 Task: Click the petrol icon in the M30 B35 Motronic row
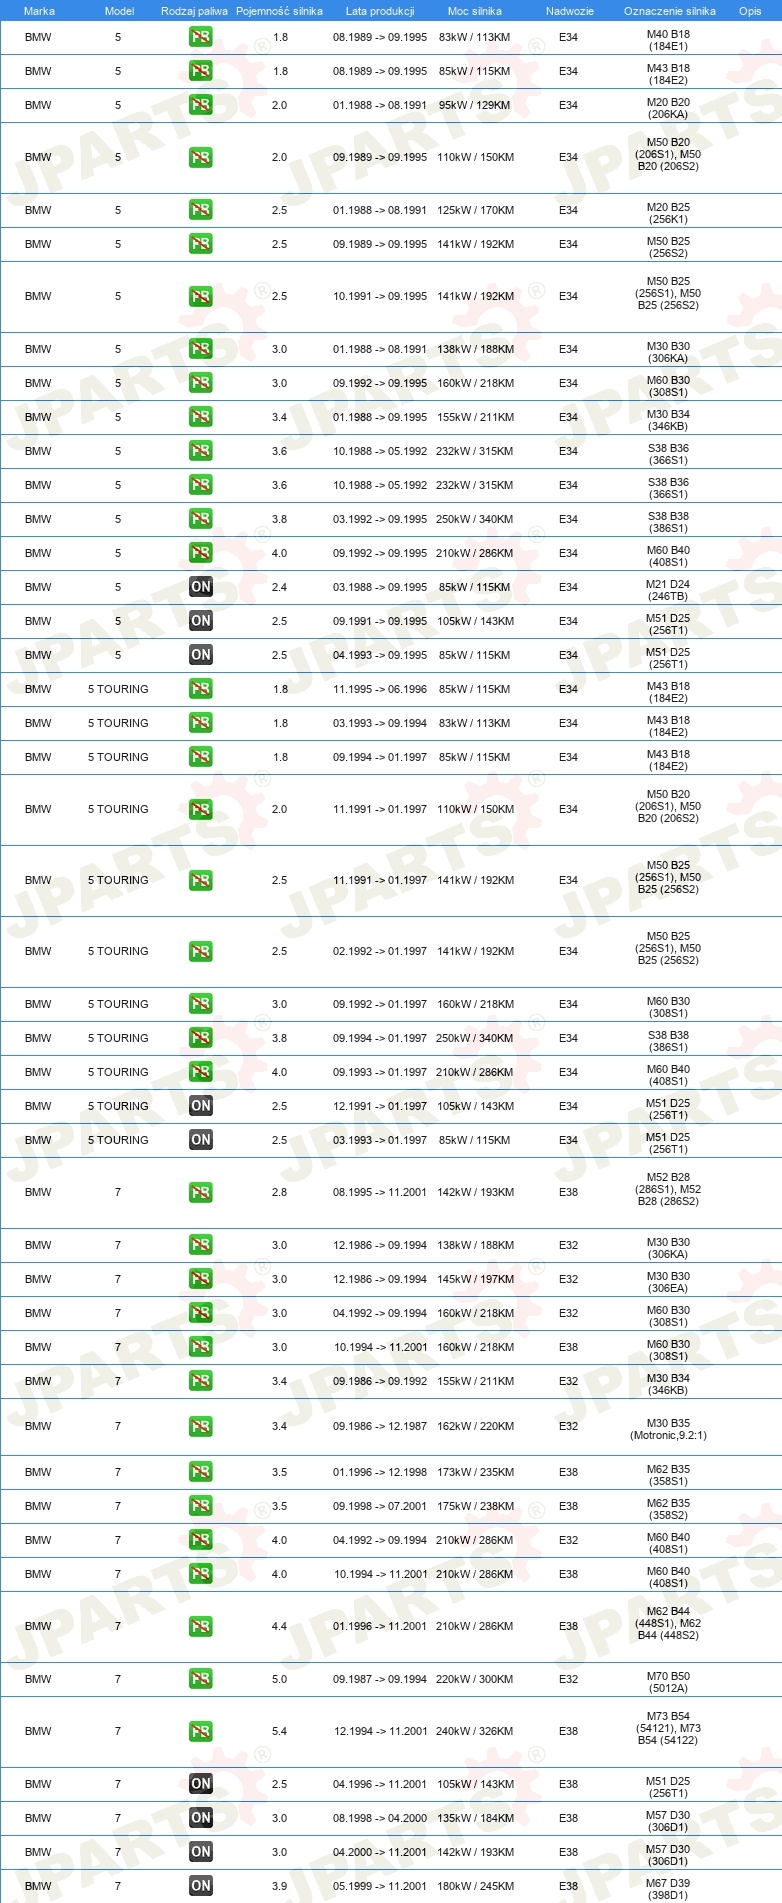[x=201, y=1426]
